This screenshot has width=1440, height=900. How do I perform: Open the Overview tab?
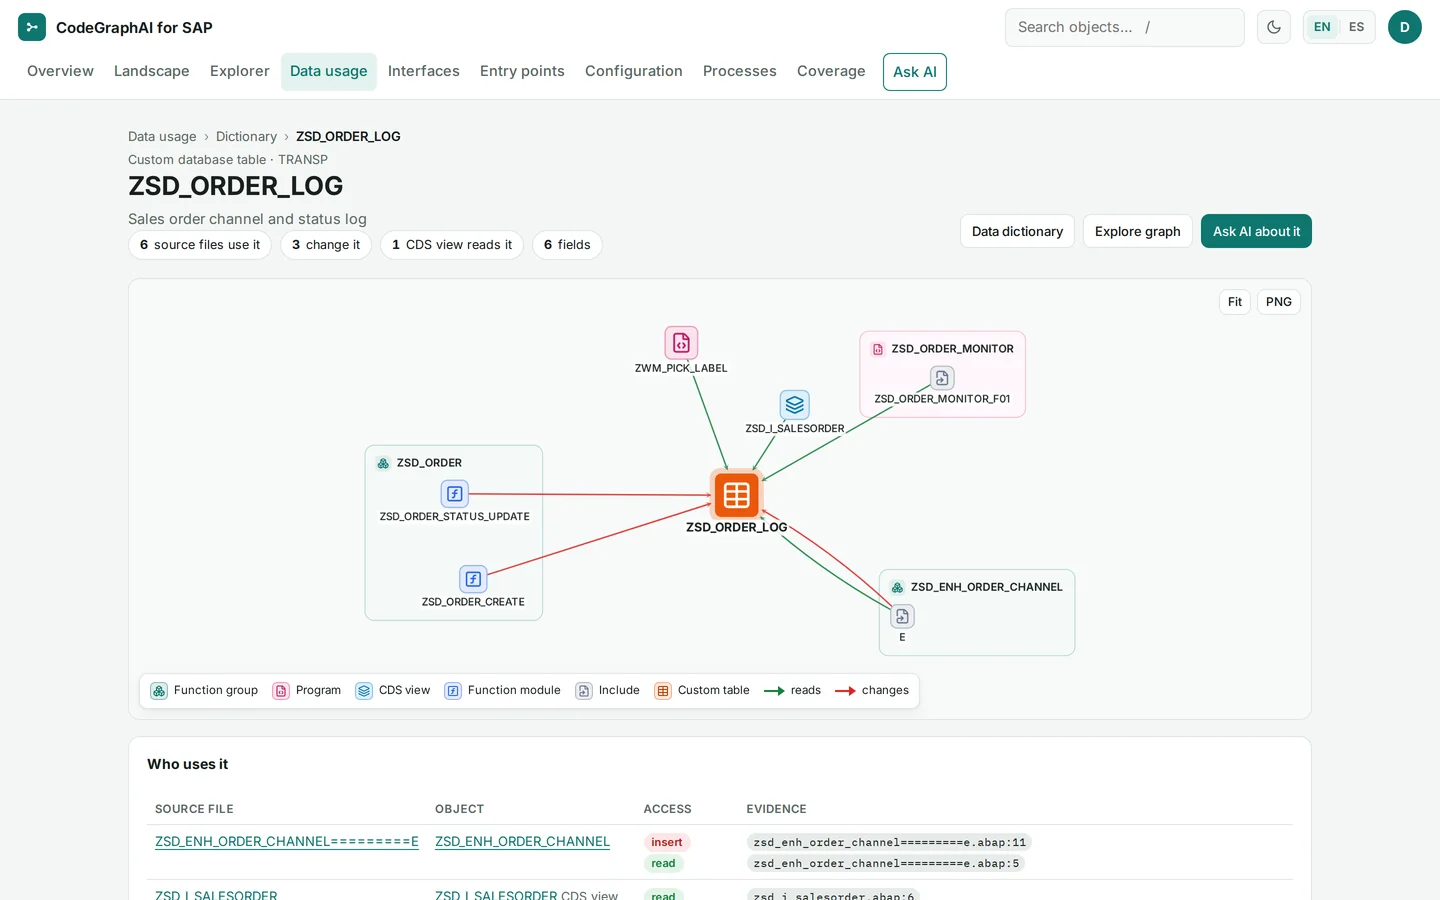tap(60, 71)
